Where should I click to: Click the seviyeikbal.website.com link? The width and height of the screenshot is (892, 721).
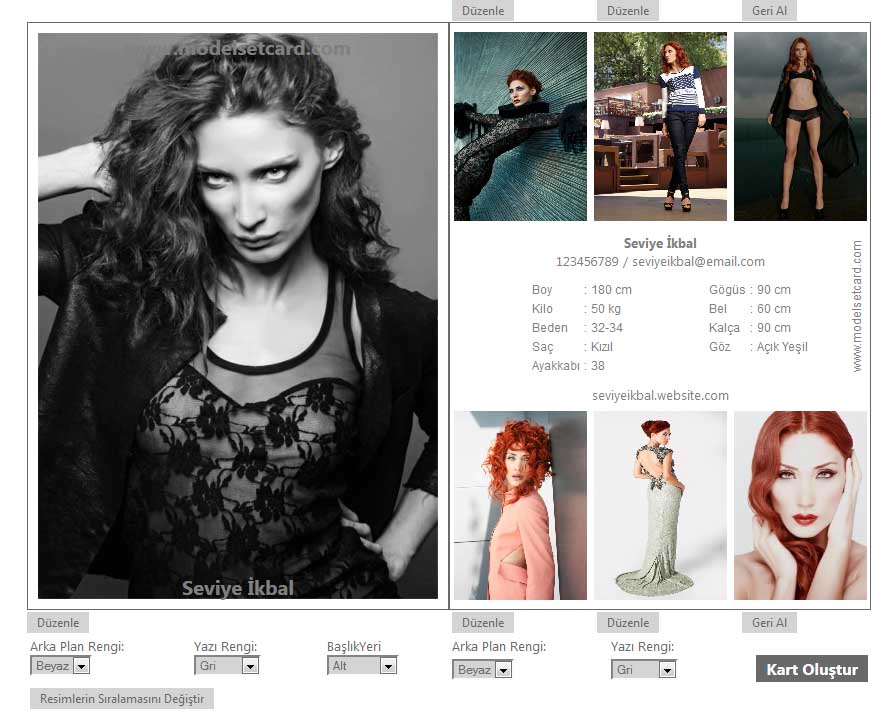click(x=660, y=396)
